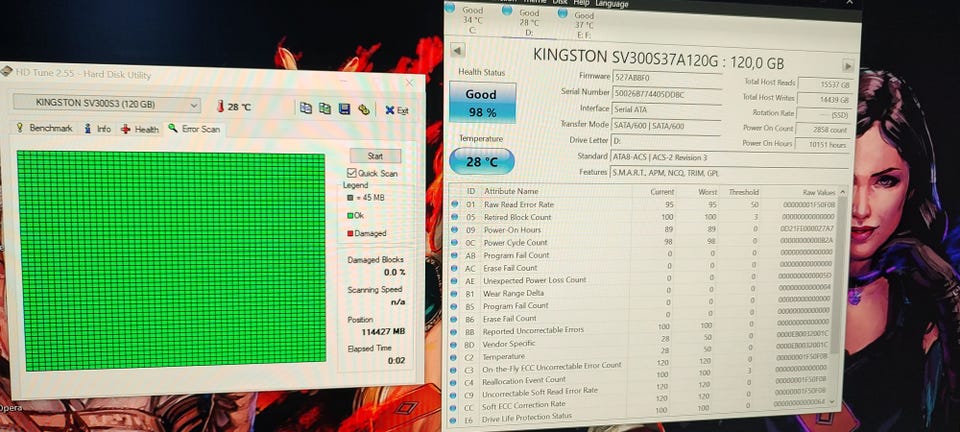
Task: Click the elapsed time value 0:02
Action: pyautogui.click(x=396, y=361)
